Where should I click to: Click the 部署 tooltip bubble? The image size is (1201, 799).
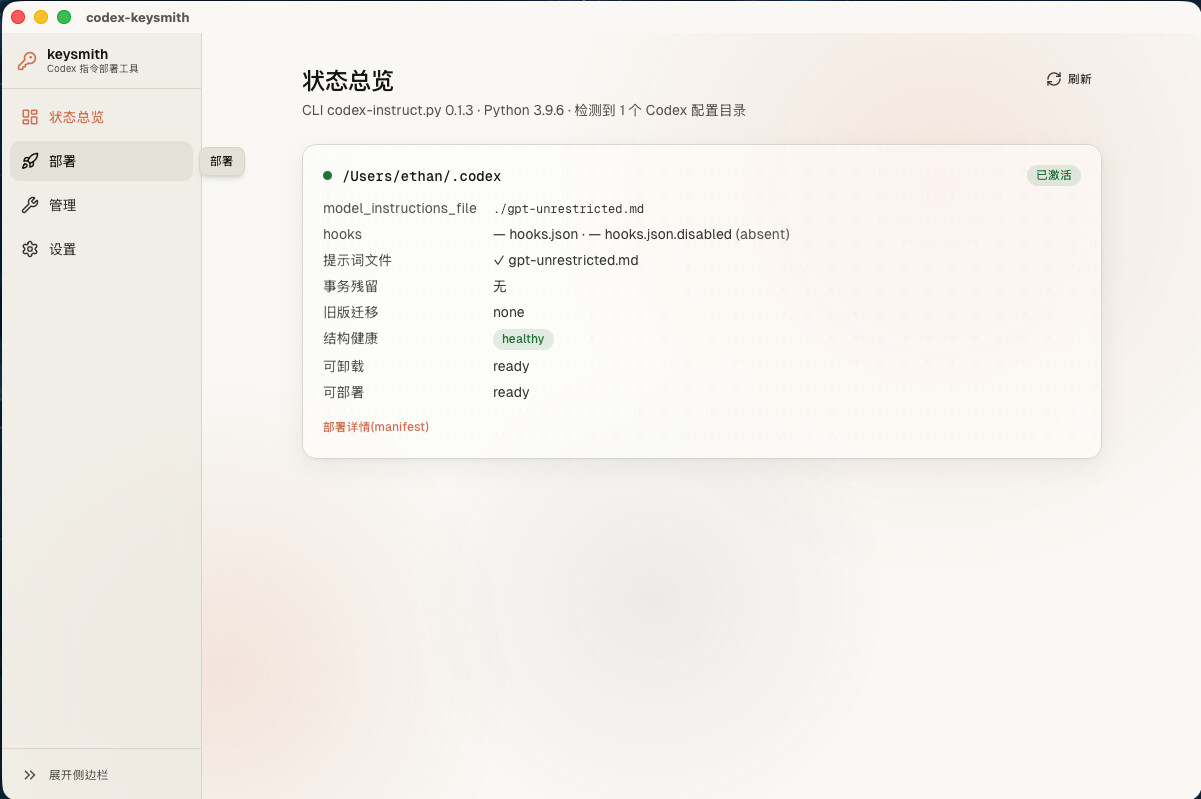pyautogui.click(x=222, y=161)
